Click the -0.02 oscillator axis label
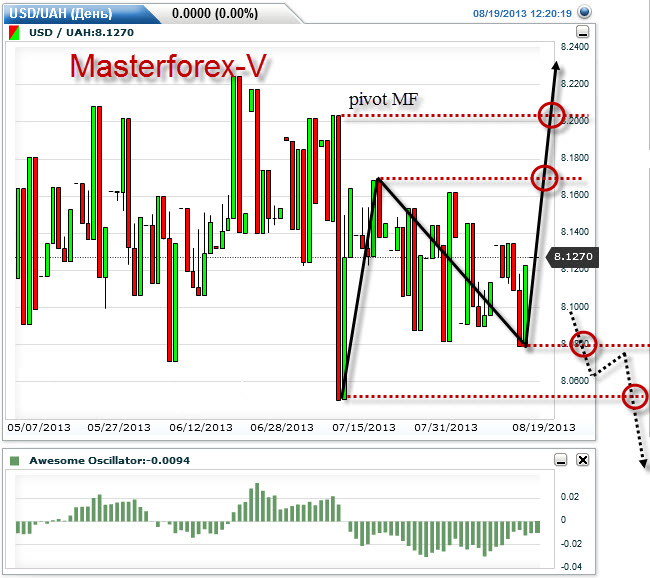The width and height of the screenshot is (650, 578). tap(571, 544)
